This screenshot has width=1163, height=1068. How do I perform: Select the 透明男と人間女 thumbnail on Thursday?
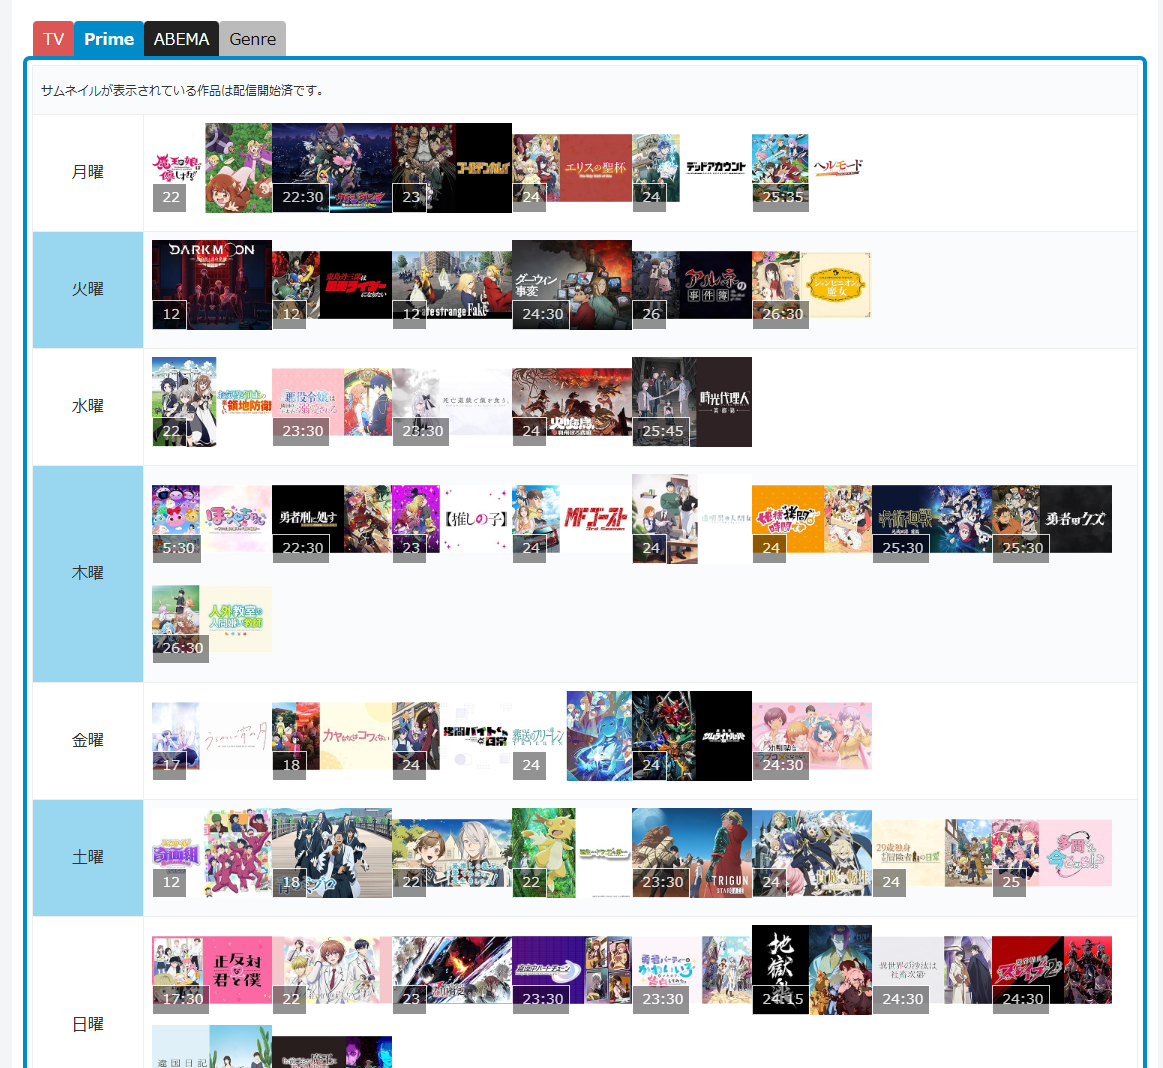pos(692,519)
